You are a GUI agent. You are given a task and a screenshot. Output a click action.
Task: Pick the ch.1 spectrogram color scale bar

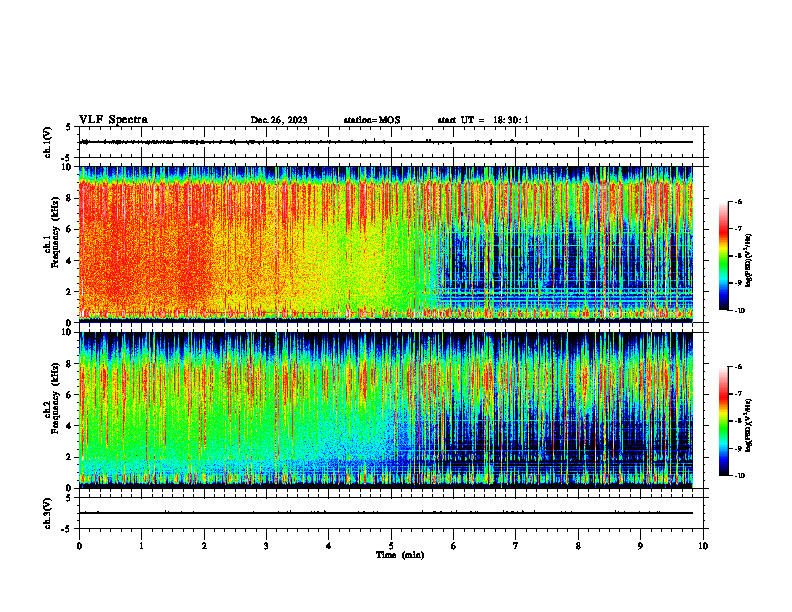724,256
